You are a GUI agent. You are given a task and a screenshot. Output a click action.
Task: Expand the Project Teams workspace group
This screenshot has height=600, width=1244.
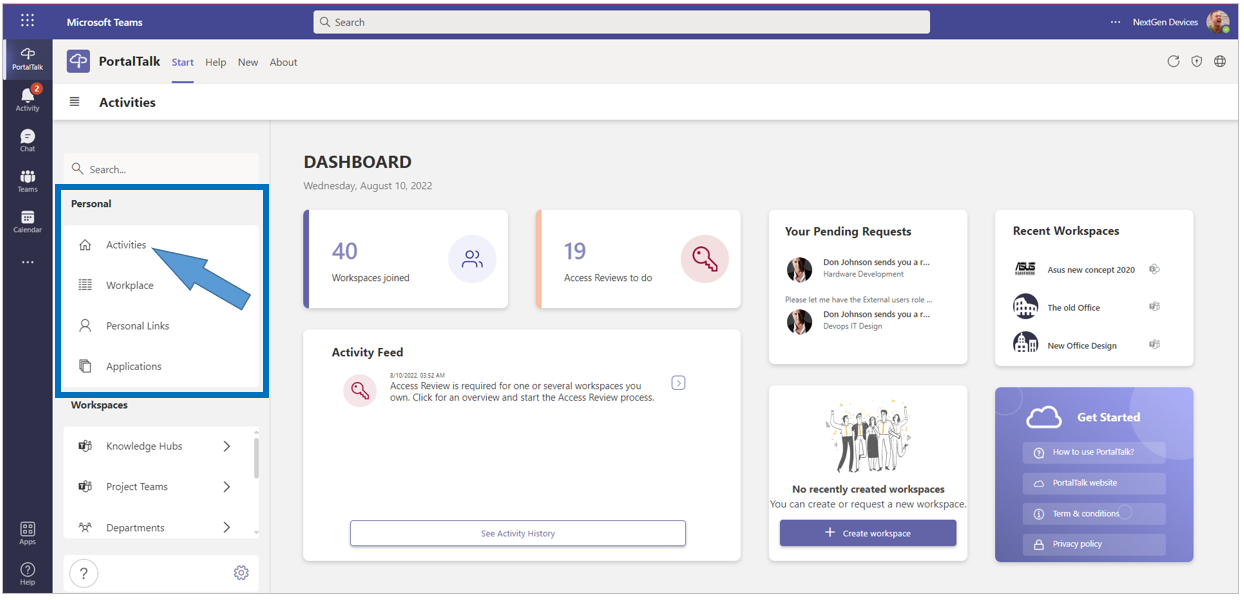pyautogui.click(x=227, y=487)
